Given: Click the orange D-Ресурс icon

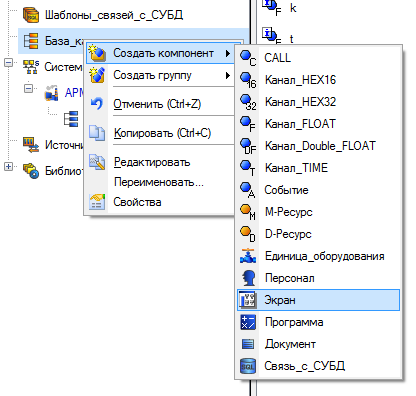Looking at the screenshot, I should (248, 234).
